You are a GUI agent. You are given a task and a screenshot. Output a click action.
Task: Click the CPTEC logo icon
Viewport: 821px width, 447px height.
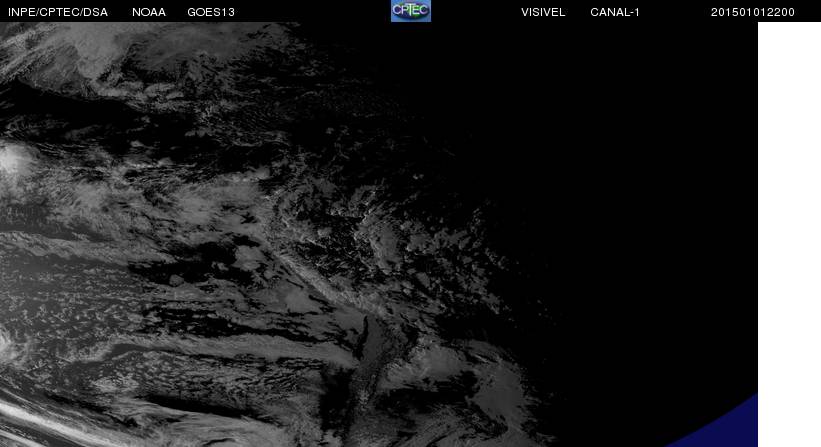411,11
